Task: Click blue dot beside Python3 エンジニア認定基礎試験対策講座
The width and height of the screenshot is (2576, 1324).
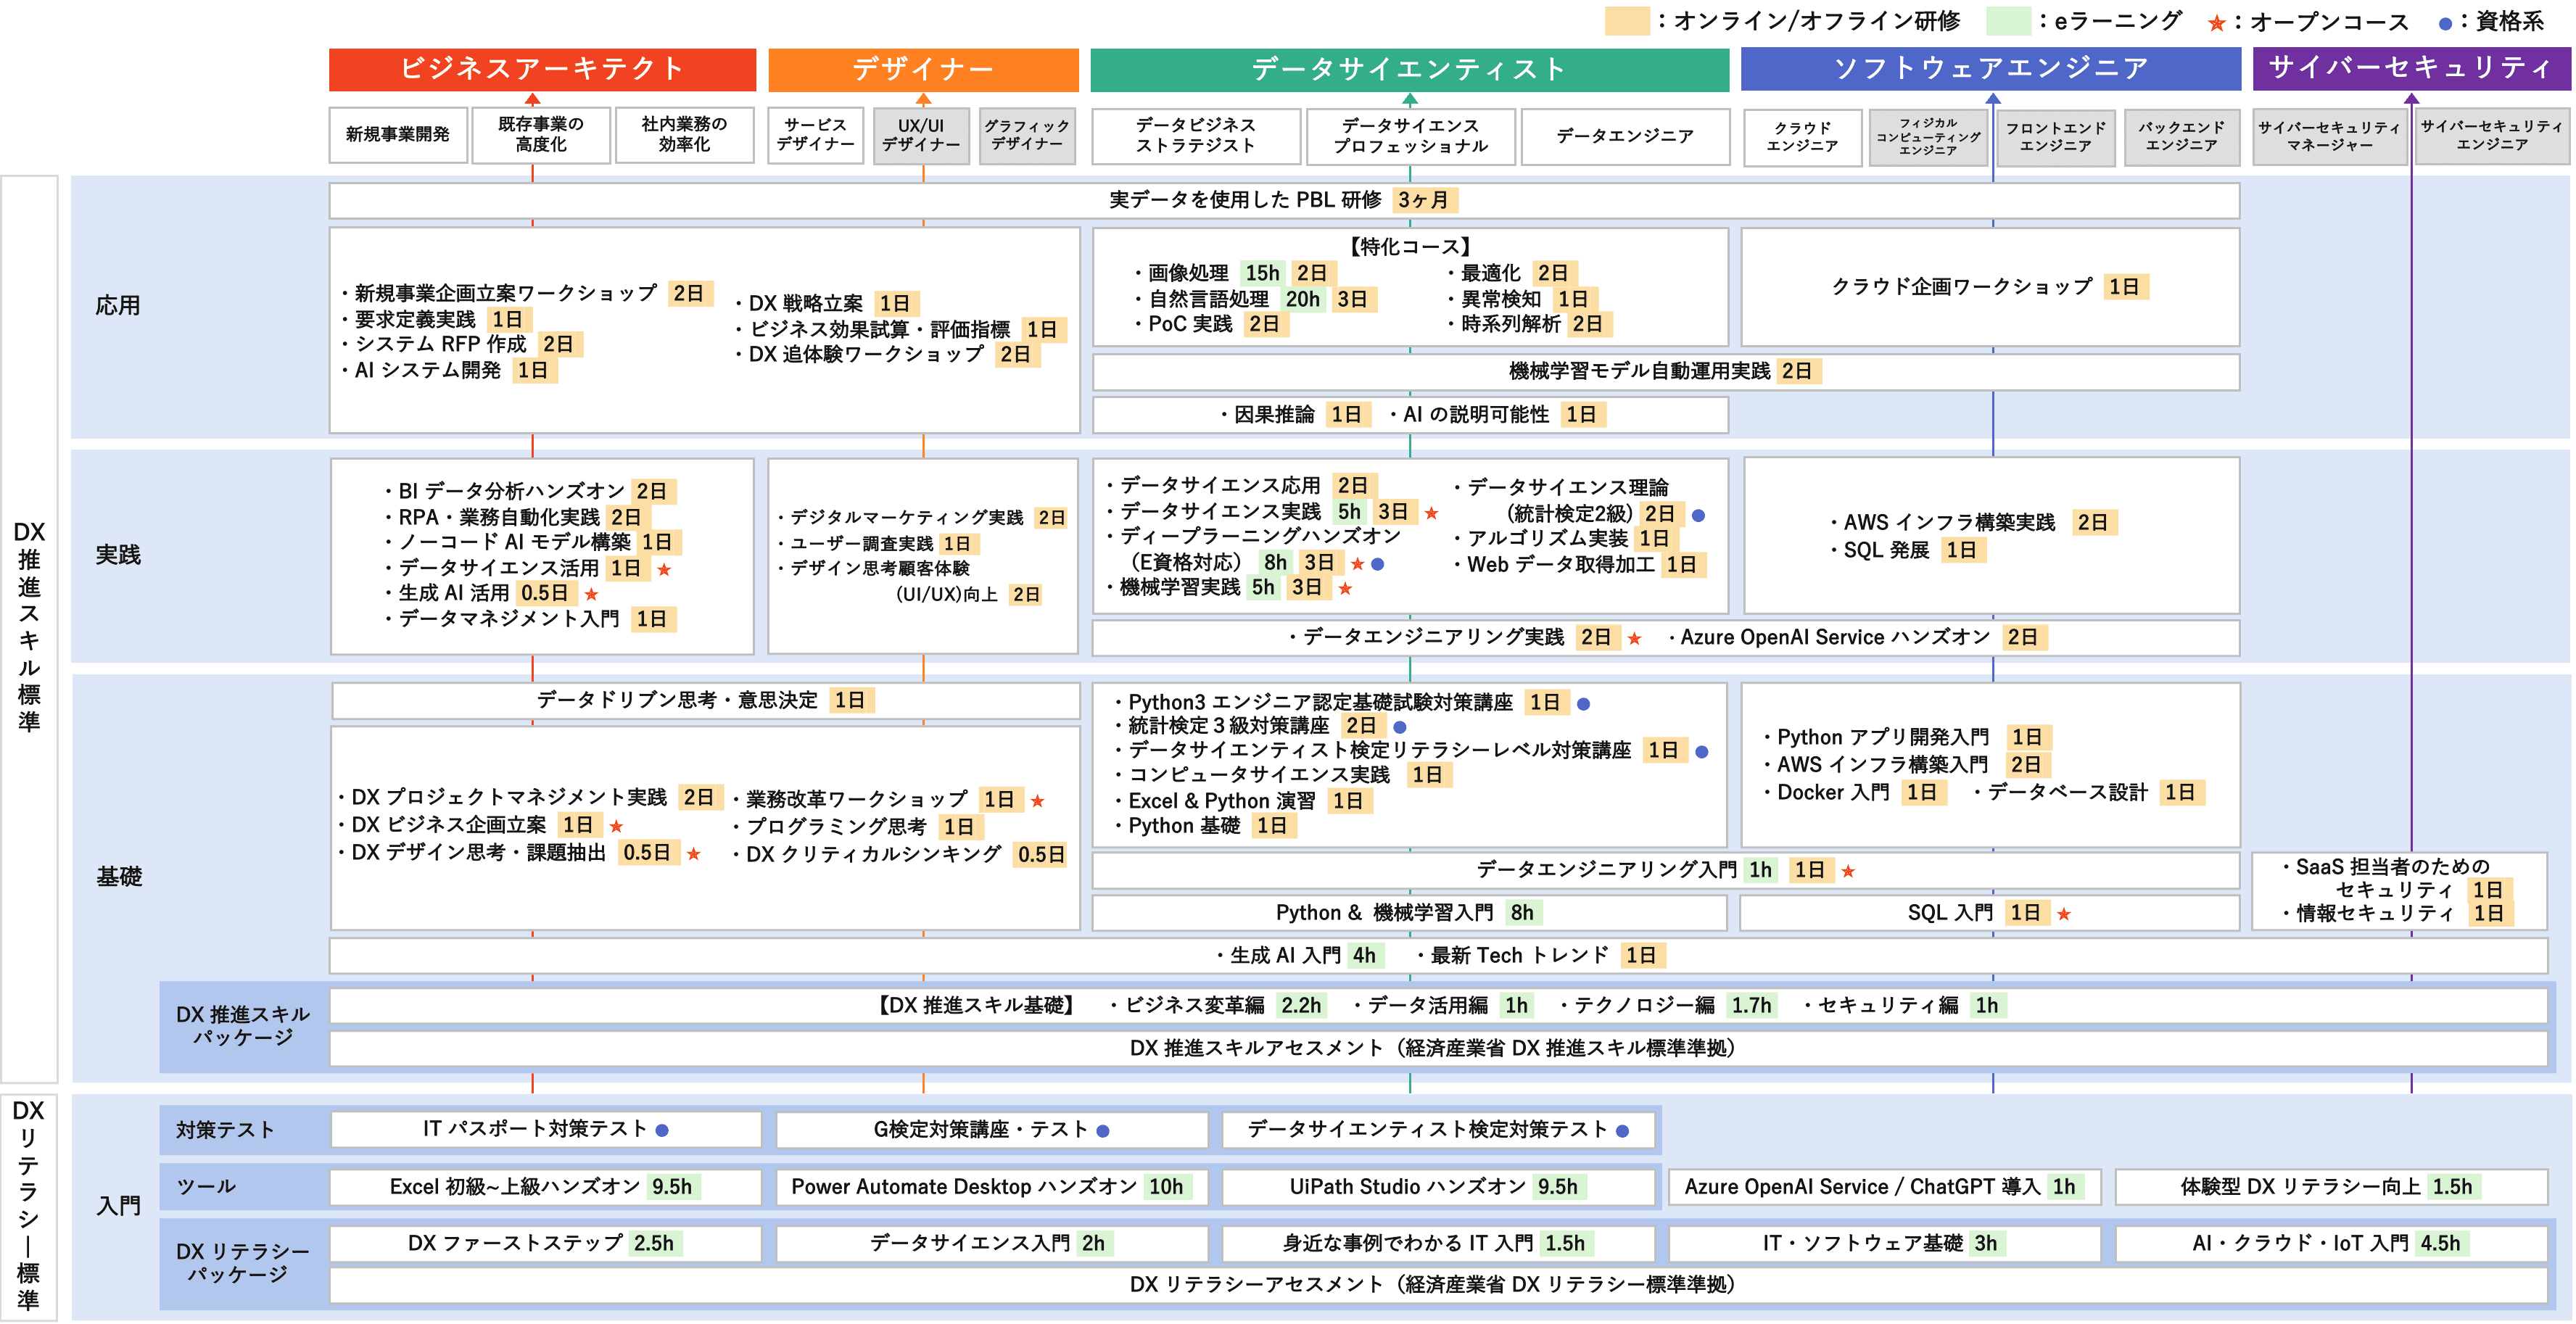Action: point(1583,704)
